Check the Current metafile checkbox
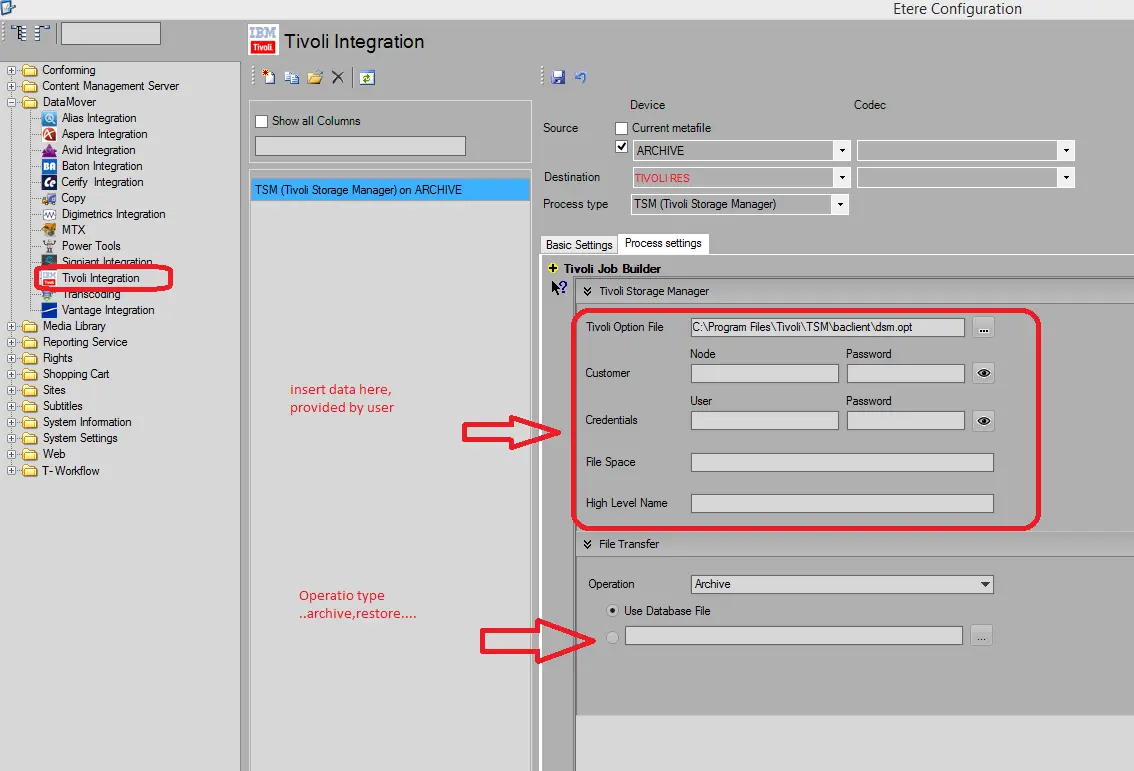The width and height of the screenshot is (1134, 771). (622, 128)
